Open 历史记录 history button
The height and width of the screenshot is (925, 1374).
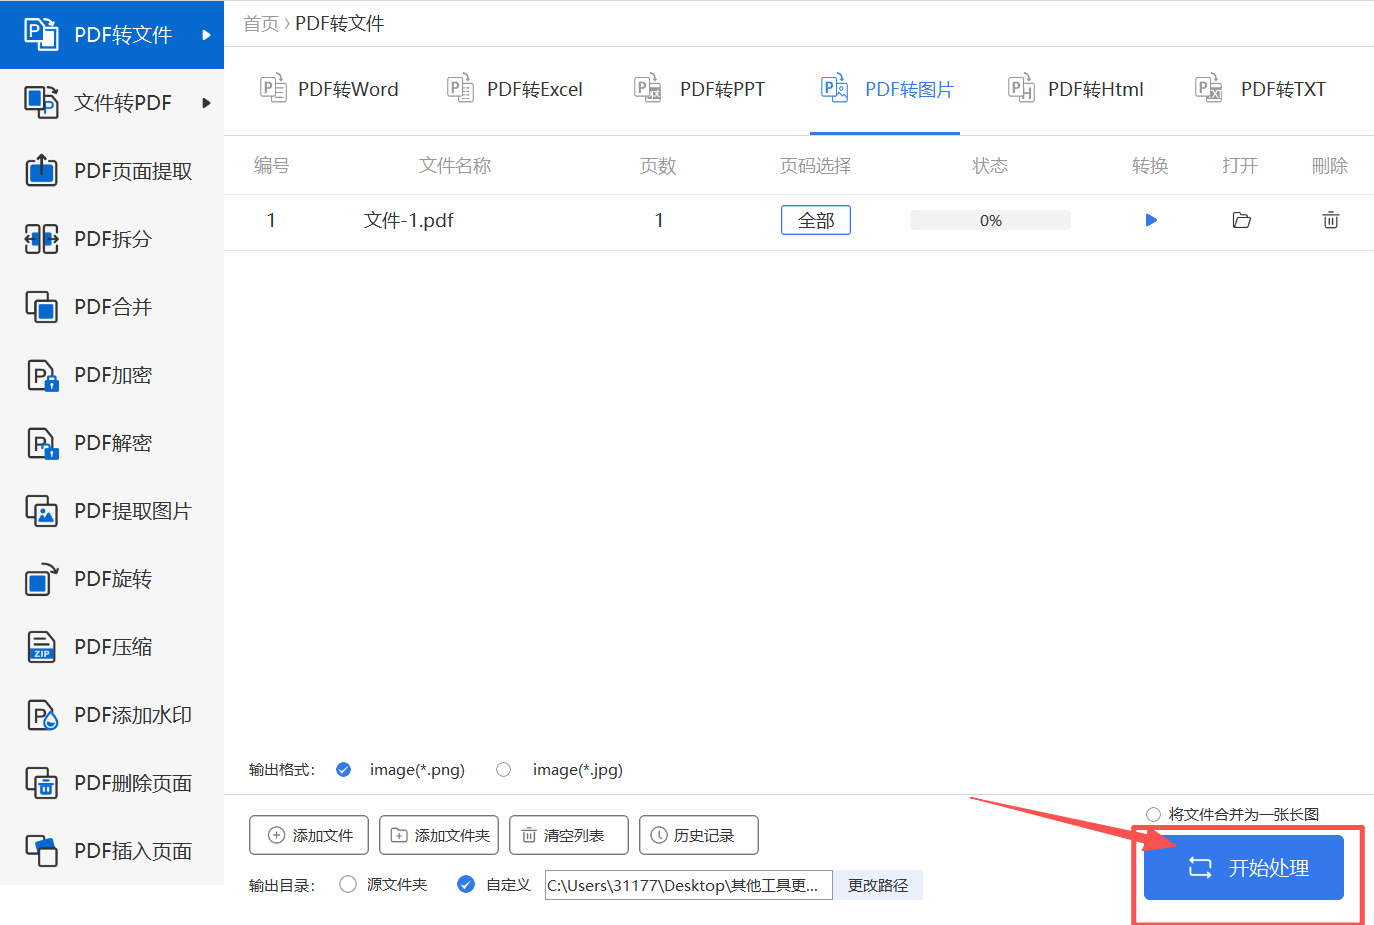pos(699,835)
